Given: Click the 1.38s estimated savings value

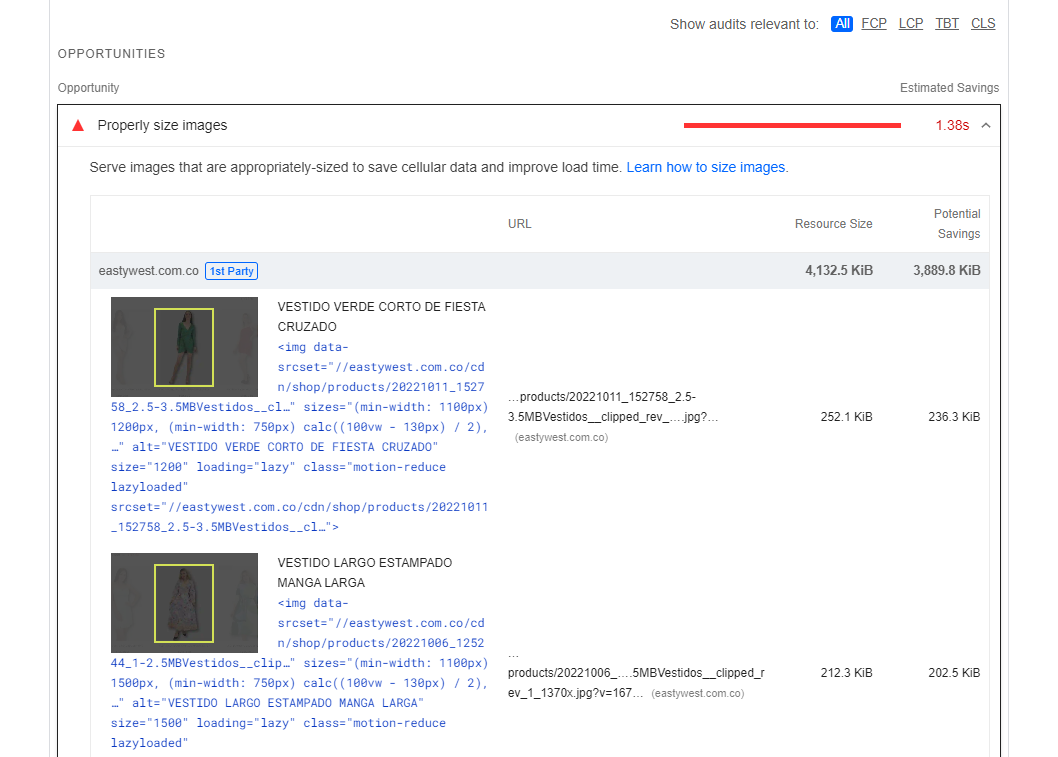Looking at the screenshot, I should click(952, 125).
